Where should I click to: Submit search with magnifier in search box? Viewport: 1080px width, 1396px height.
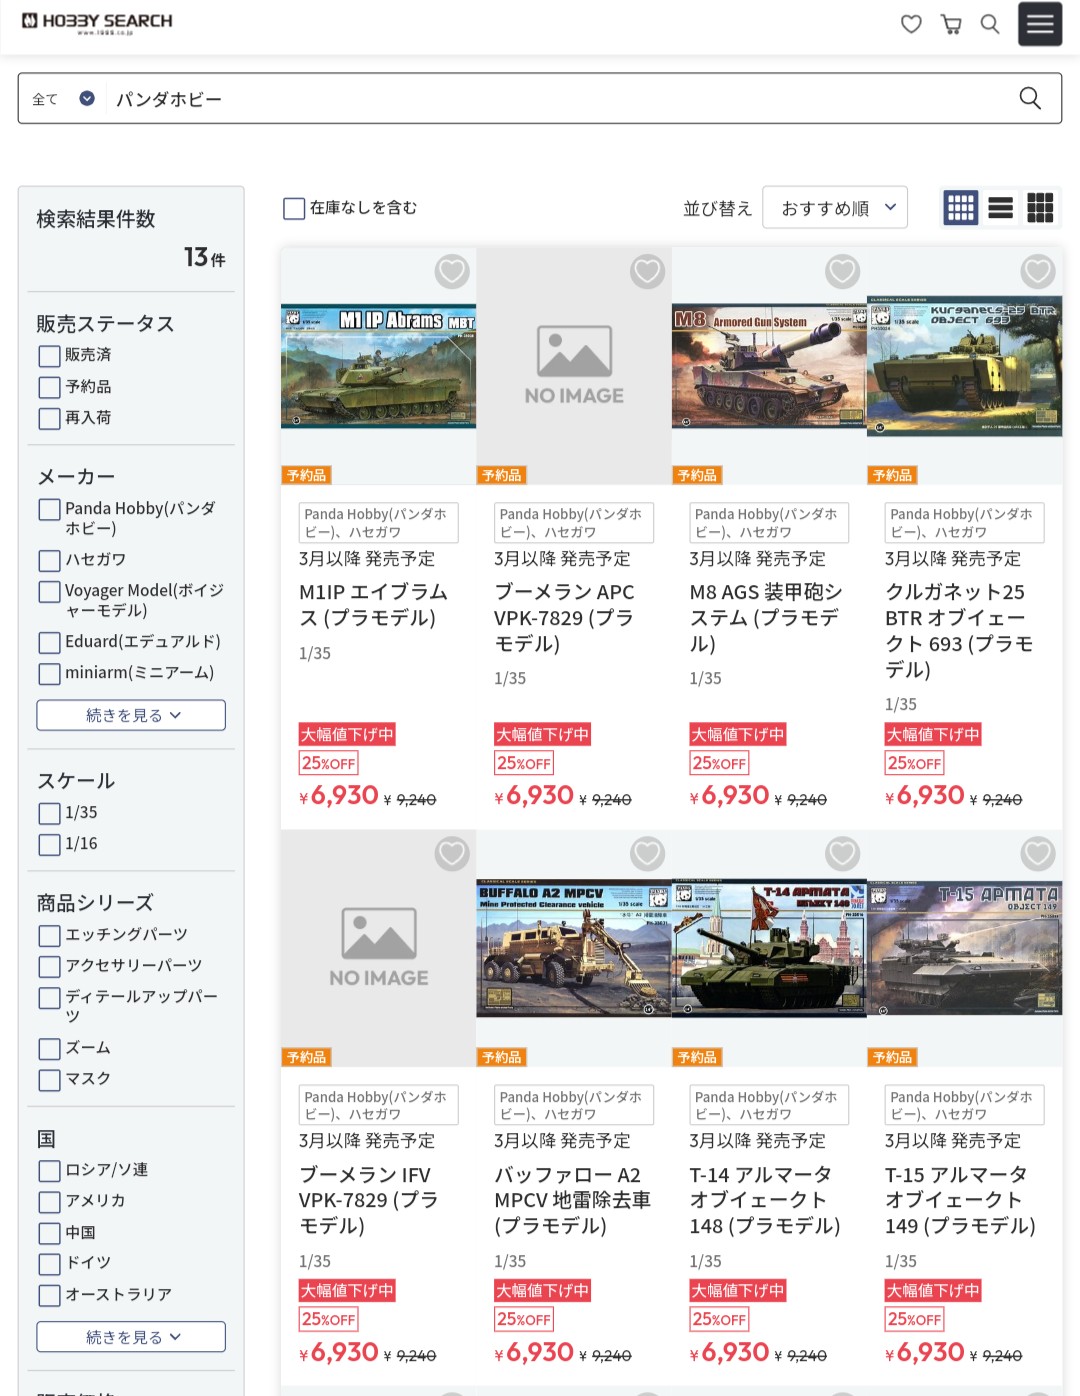(x=1030, y=98)
